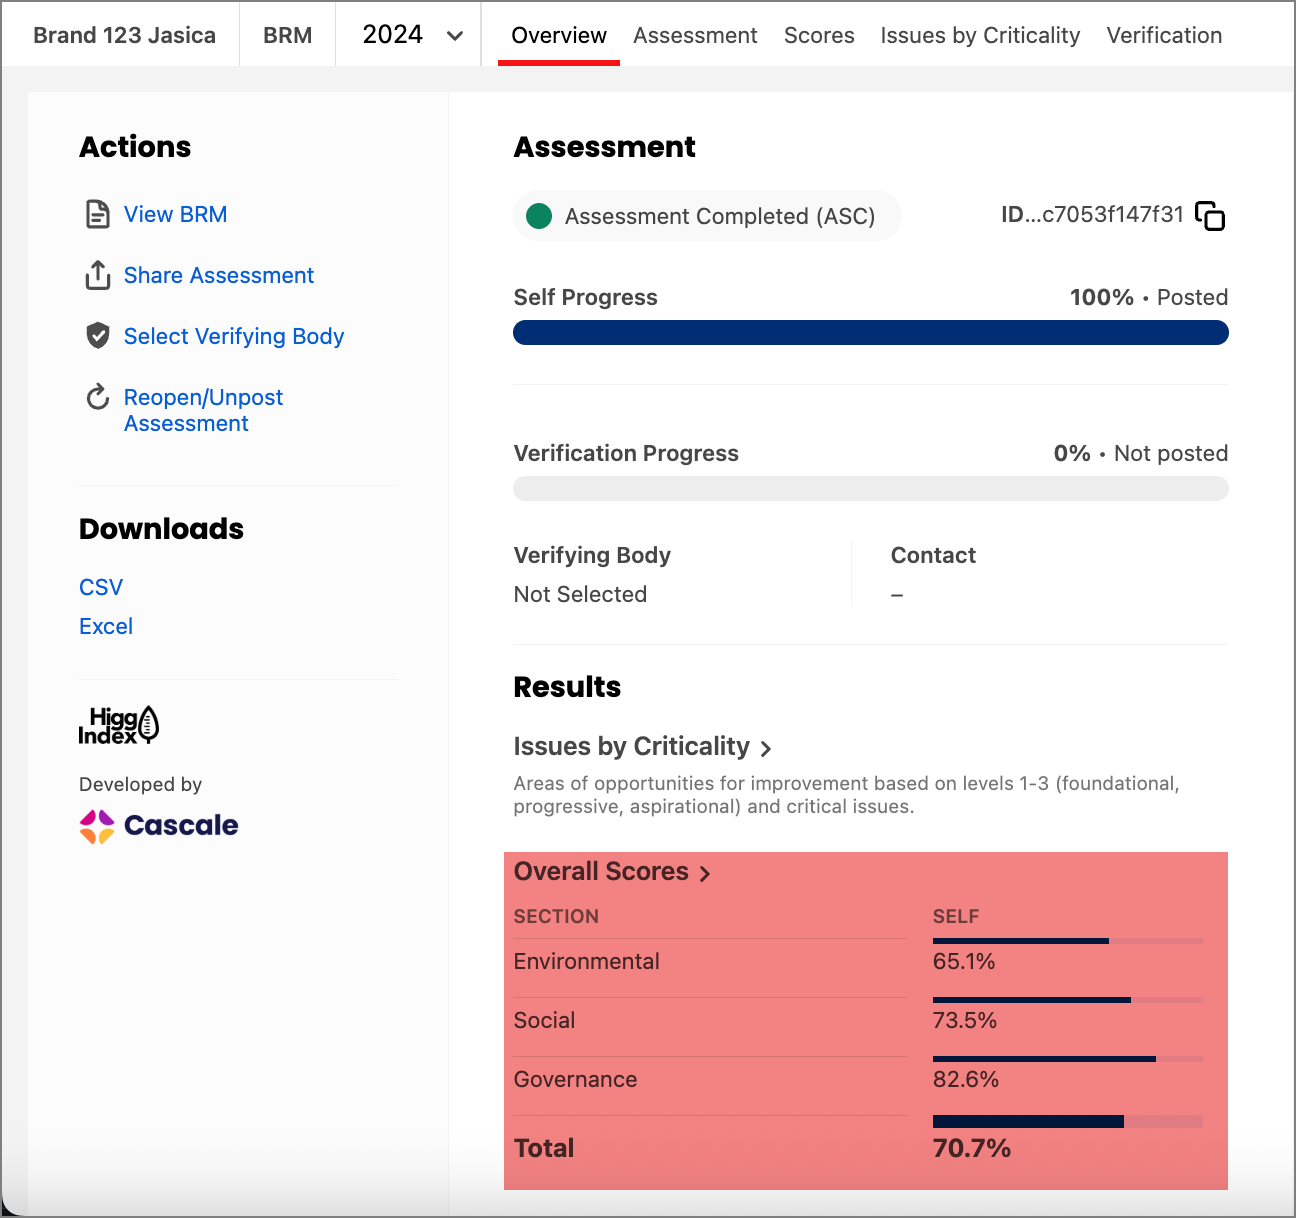Click the Select Verifying Body link

[234, 336]
